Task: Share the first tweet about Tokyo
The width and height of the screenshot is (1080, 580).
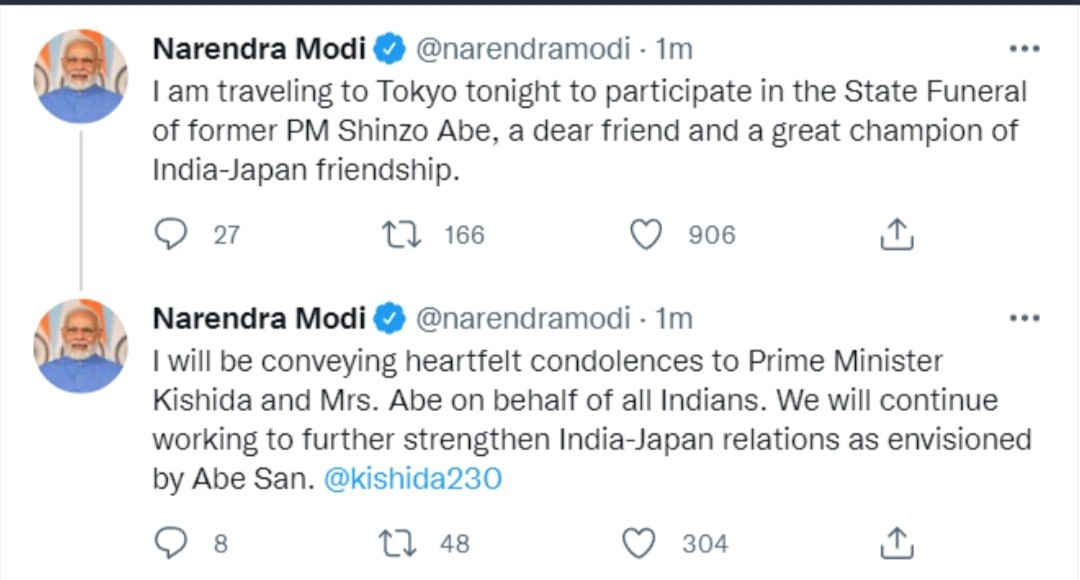Action: coord(896,234)
